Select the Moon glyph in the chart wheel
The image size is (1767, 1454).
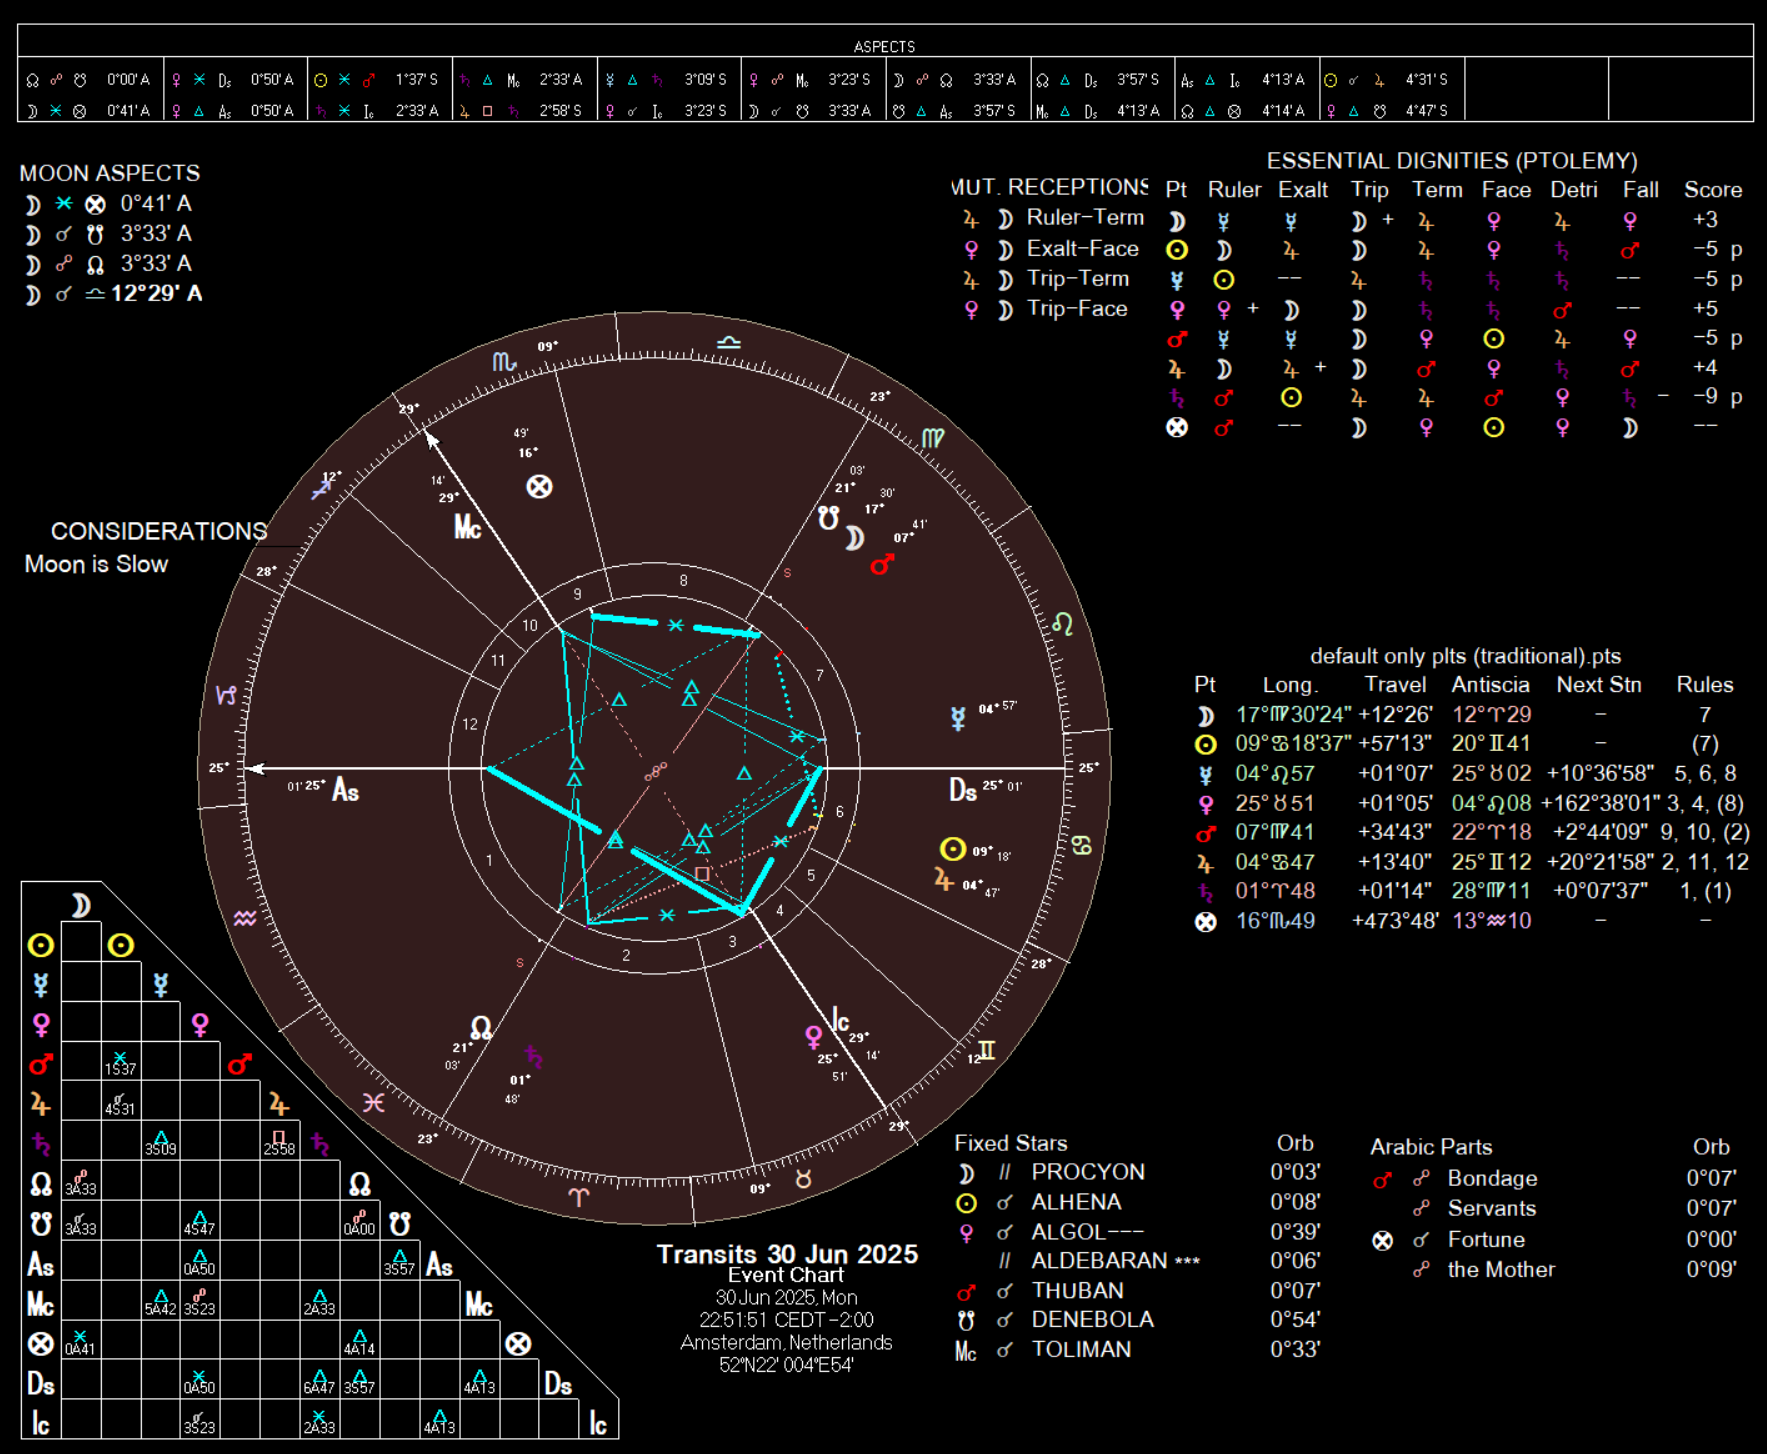(854, 538)
